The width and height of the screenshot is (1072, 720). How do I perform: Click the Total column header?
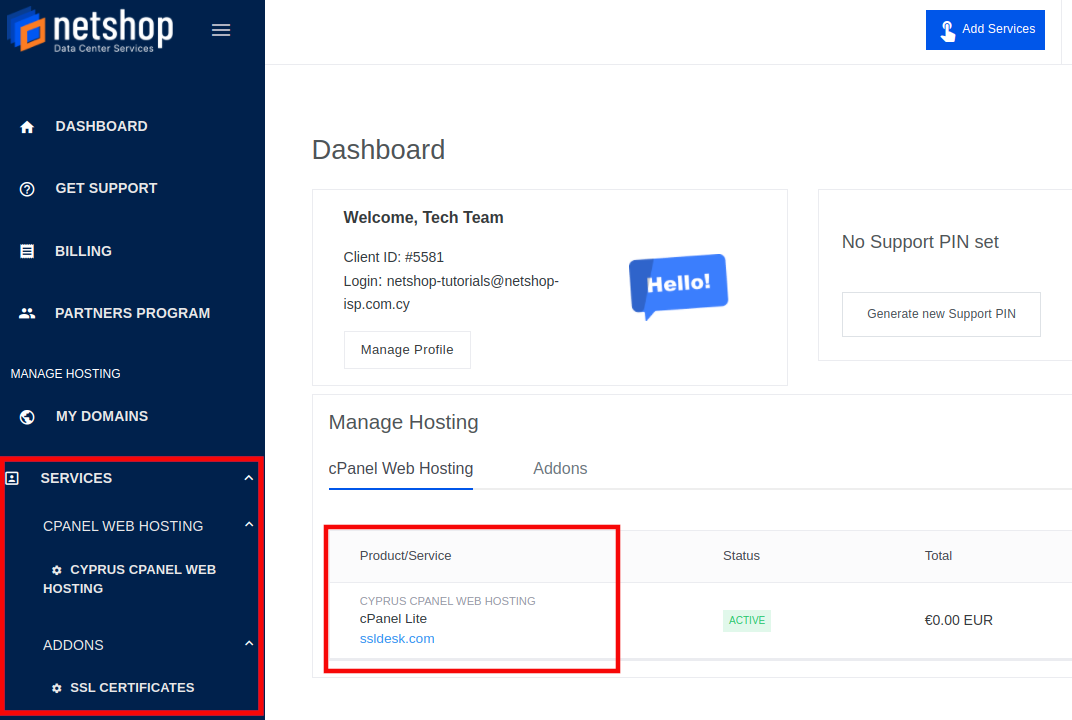pyautogui.click(x=938, y=556)
